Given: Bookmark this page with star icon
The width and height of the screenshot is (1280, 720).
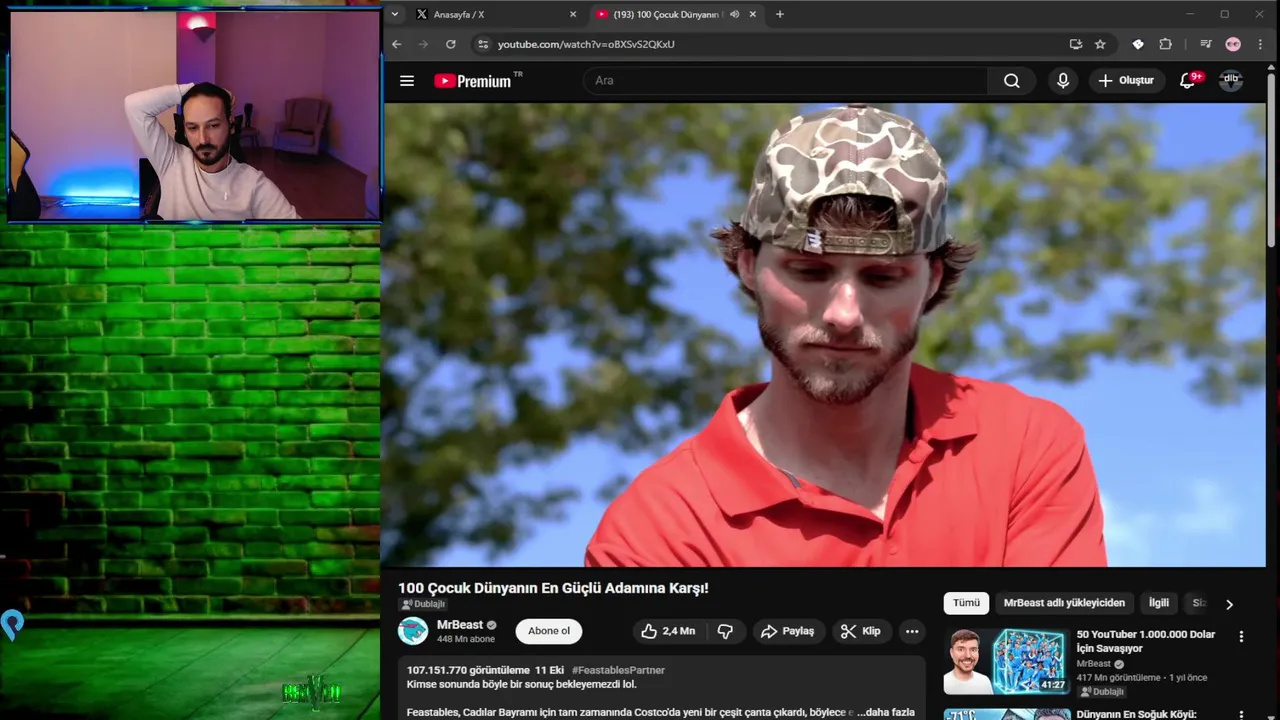Looking at the screenshot, I should (1100, 44).
